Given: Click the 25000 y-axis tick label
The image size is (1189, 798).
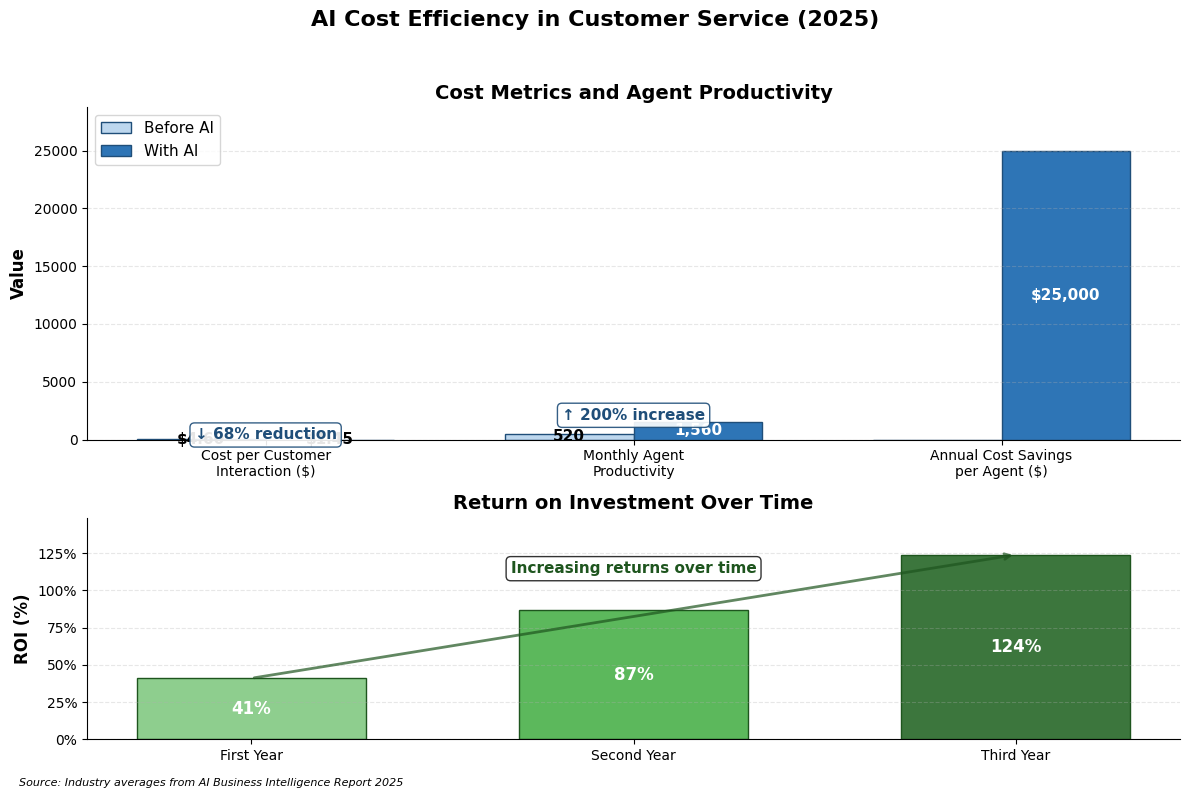Looking at the screenshot, I should coord(58,151).
